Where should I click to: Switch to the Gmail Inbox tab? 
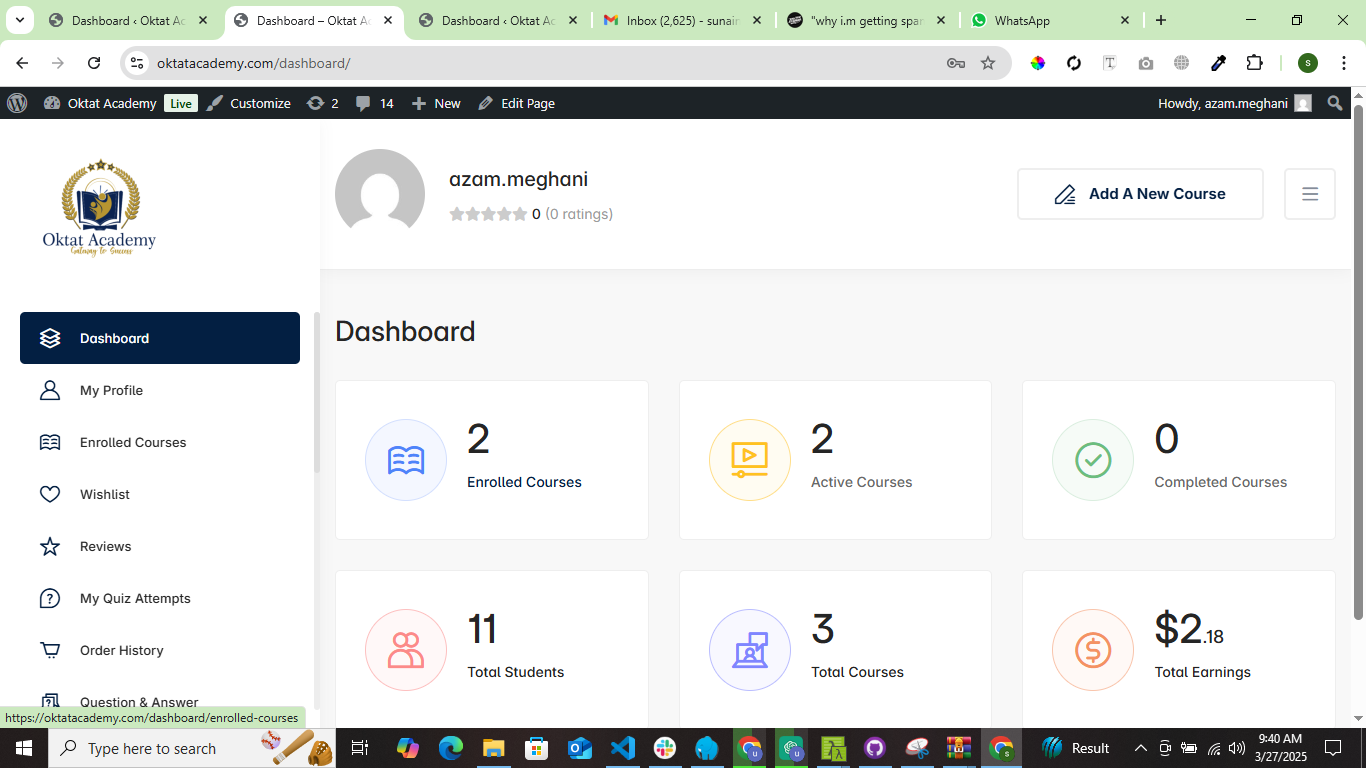click(680, 20)
